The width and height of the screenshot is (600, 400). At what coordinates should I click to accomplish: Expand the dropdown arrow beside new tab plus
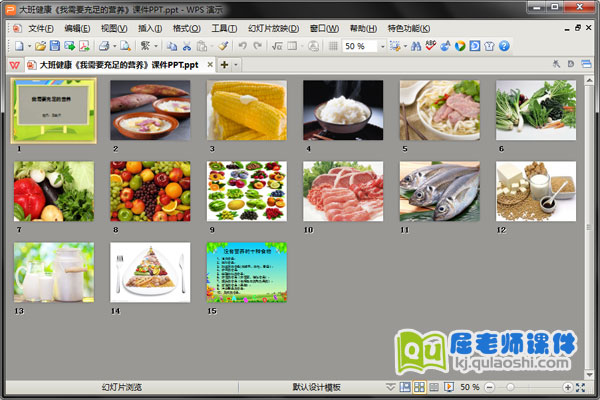tap(236, 65)
